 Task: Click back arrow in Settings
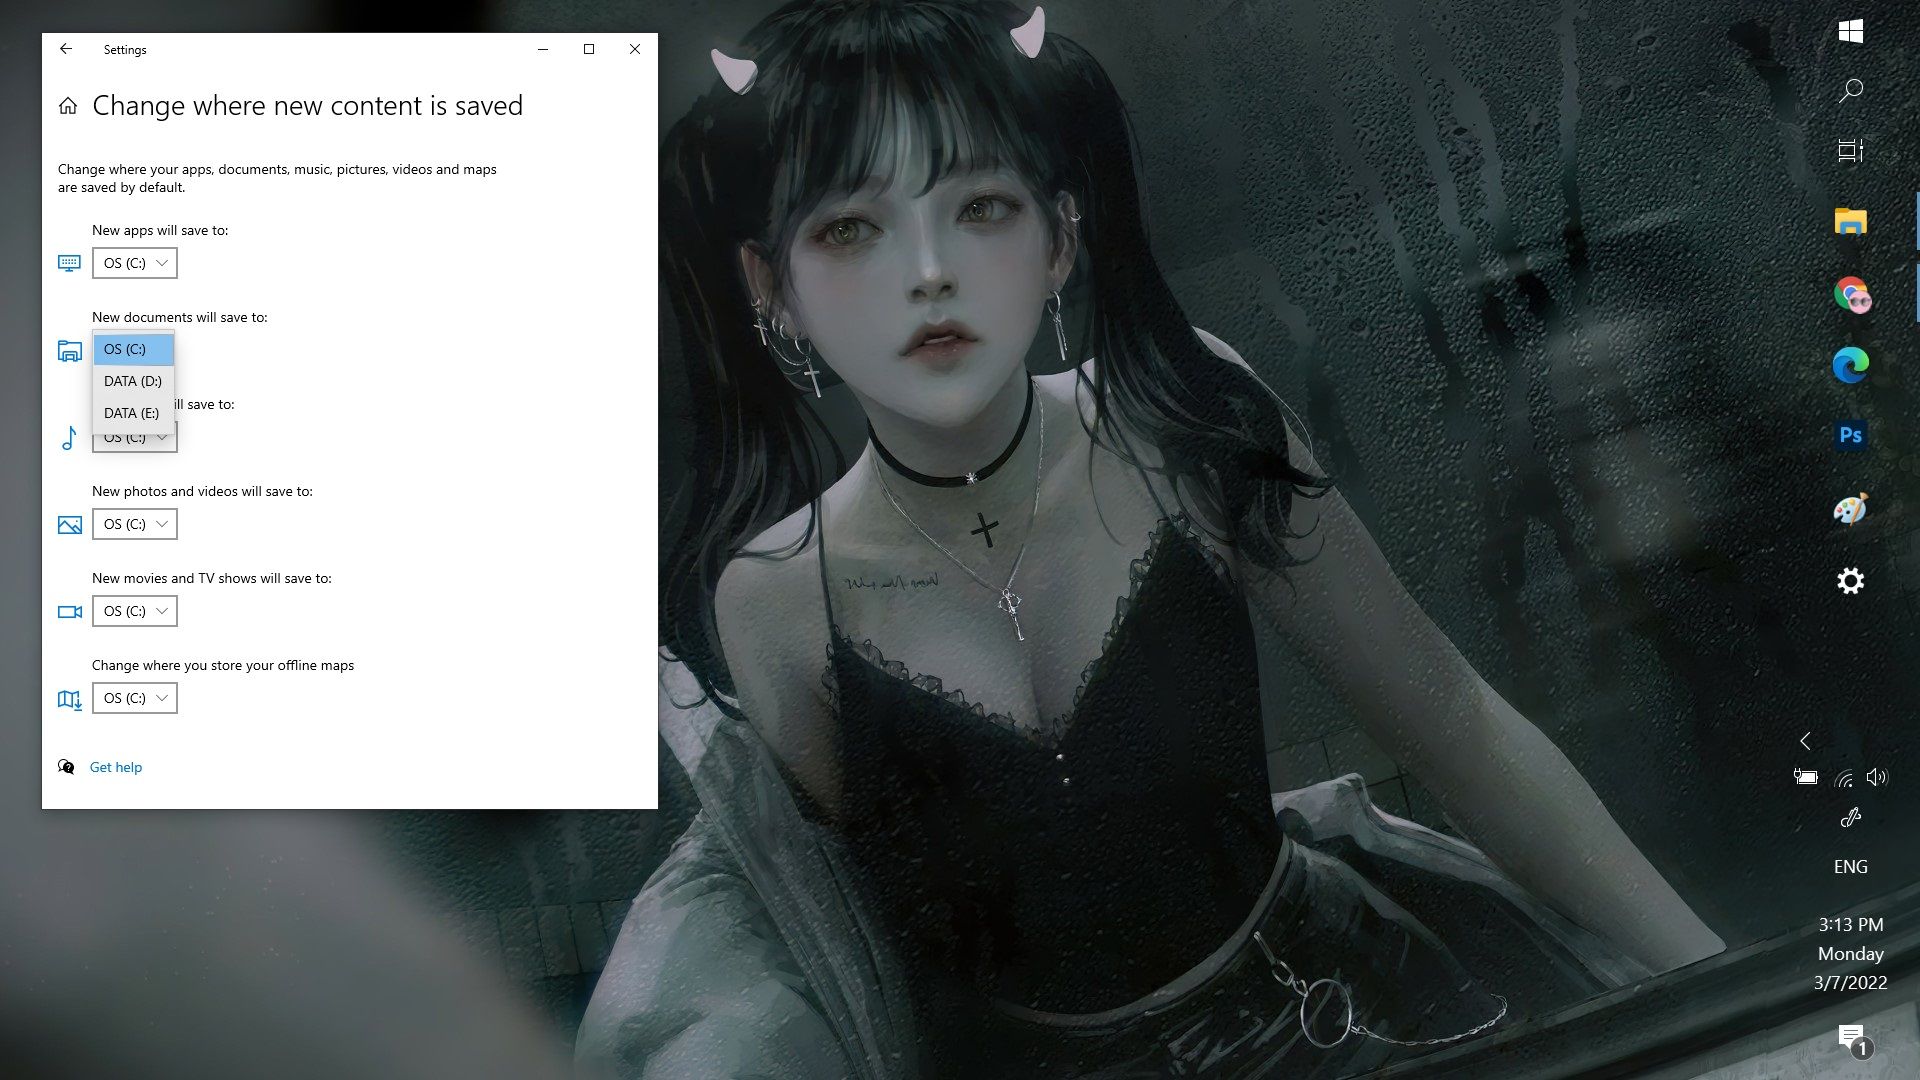pyautogui.click(x=65, y=49)
